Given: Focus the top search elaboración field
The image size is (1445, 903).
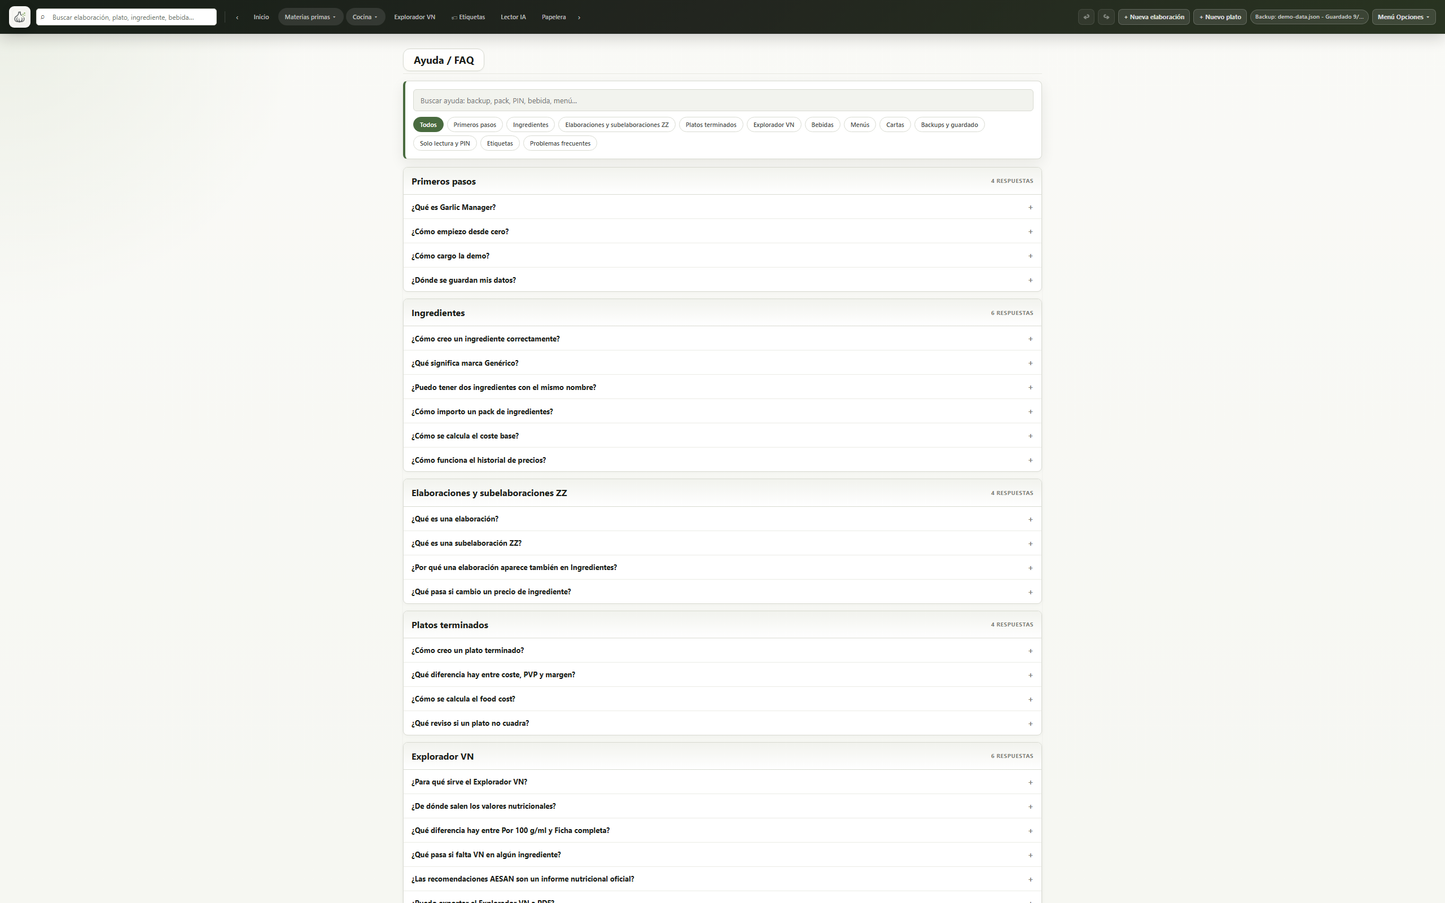Looking at the screenshot, I should tap(127, 17).
